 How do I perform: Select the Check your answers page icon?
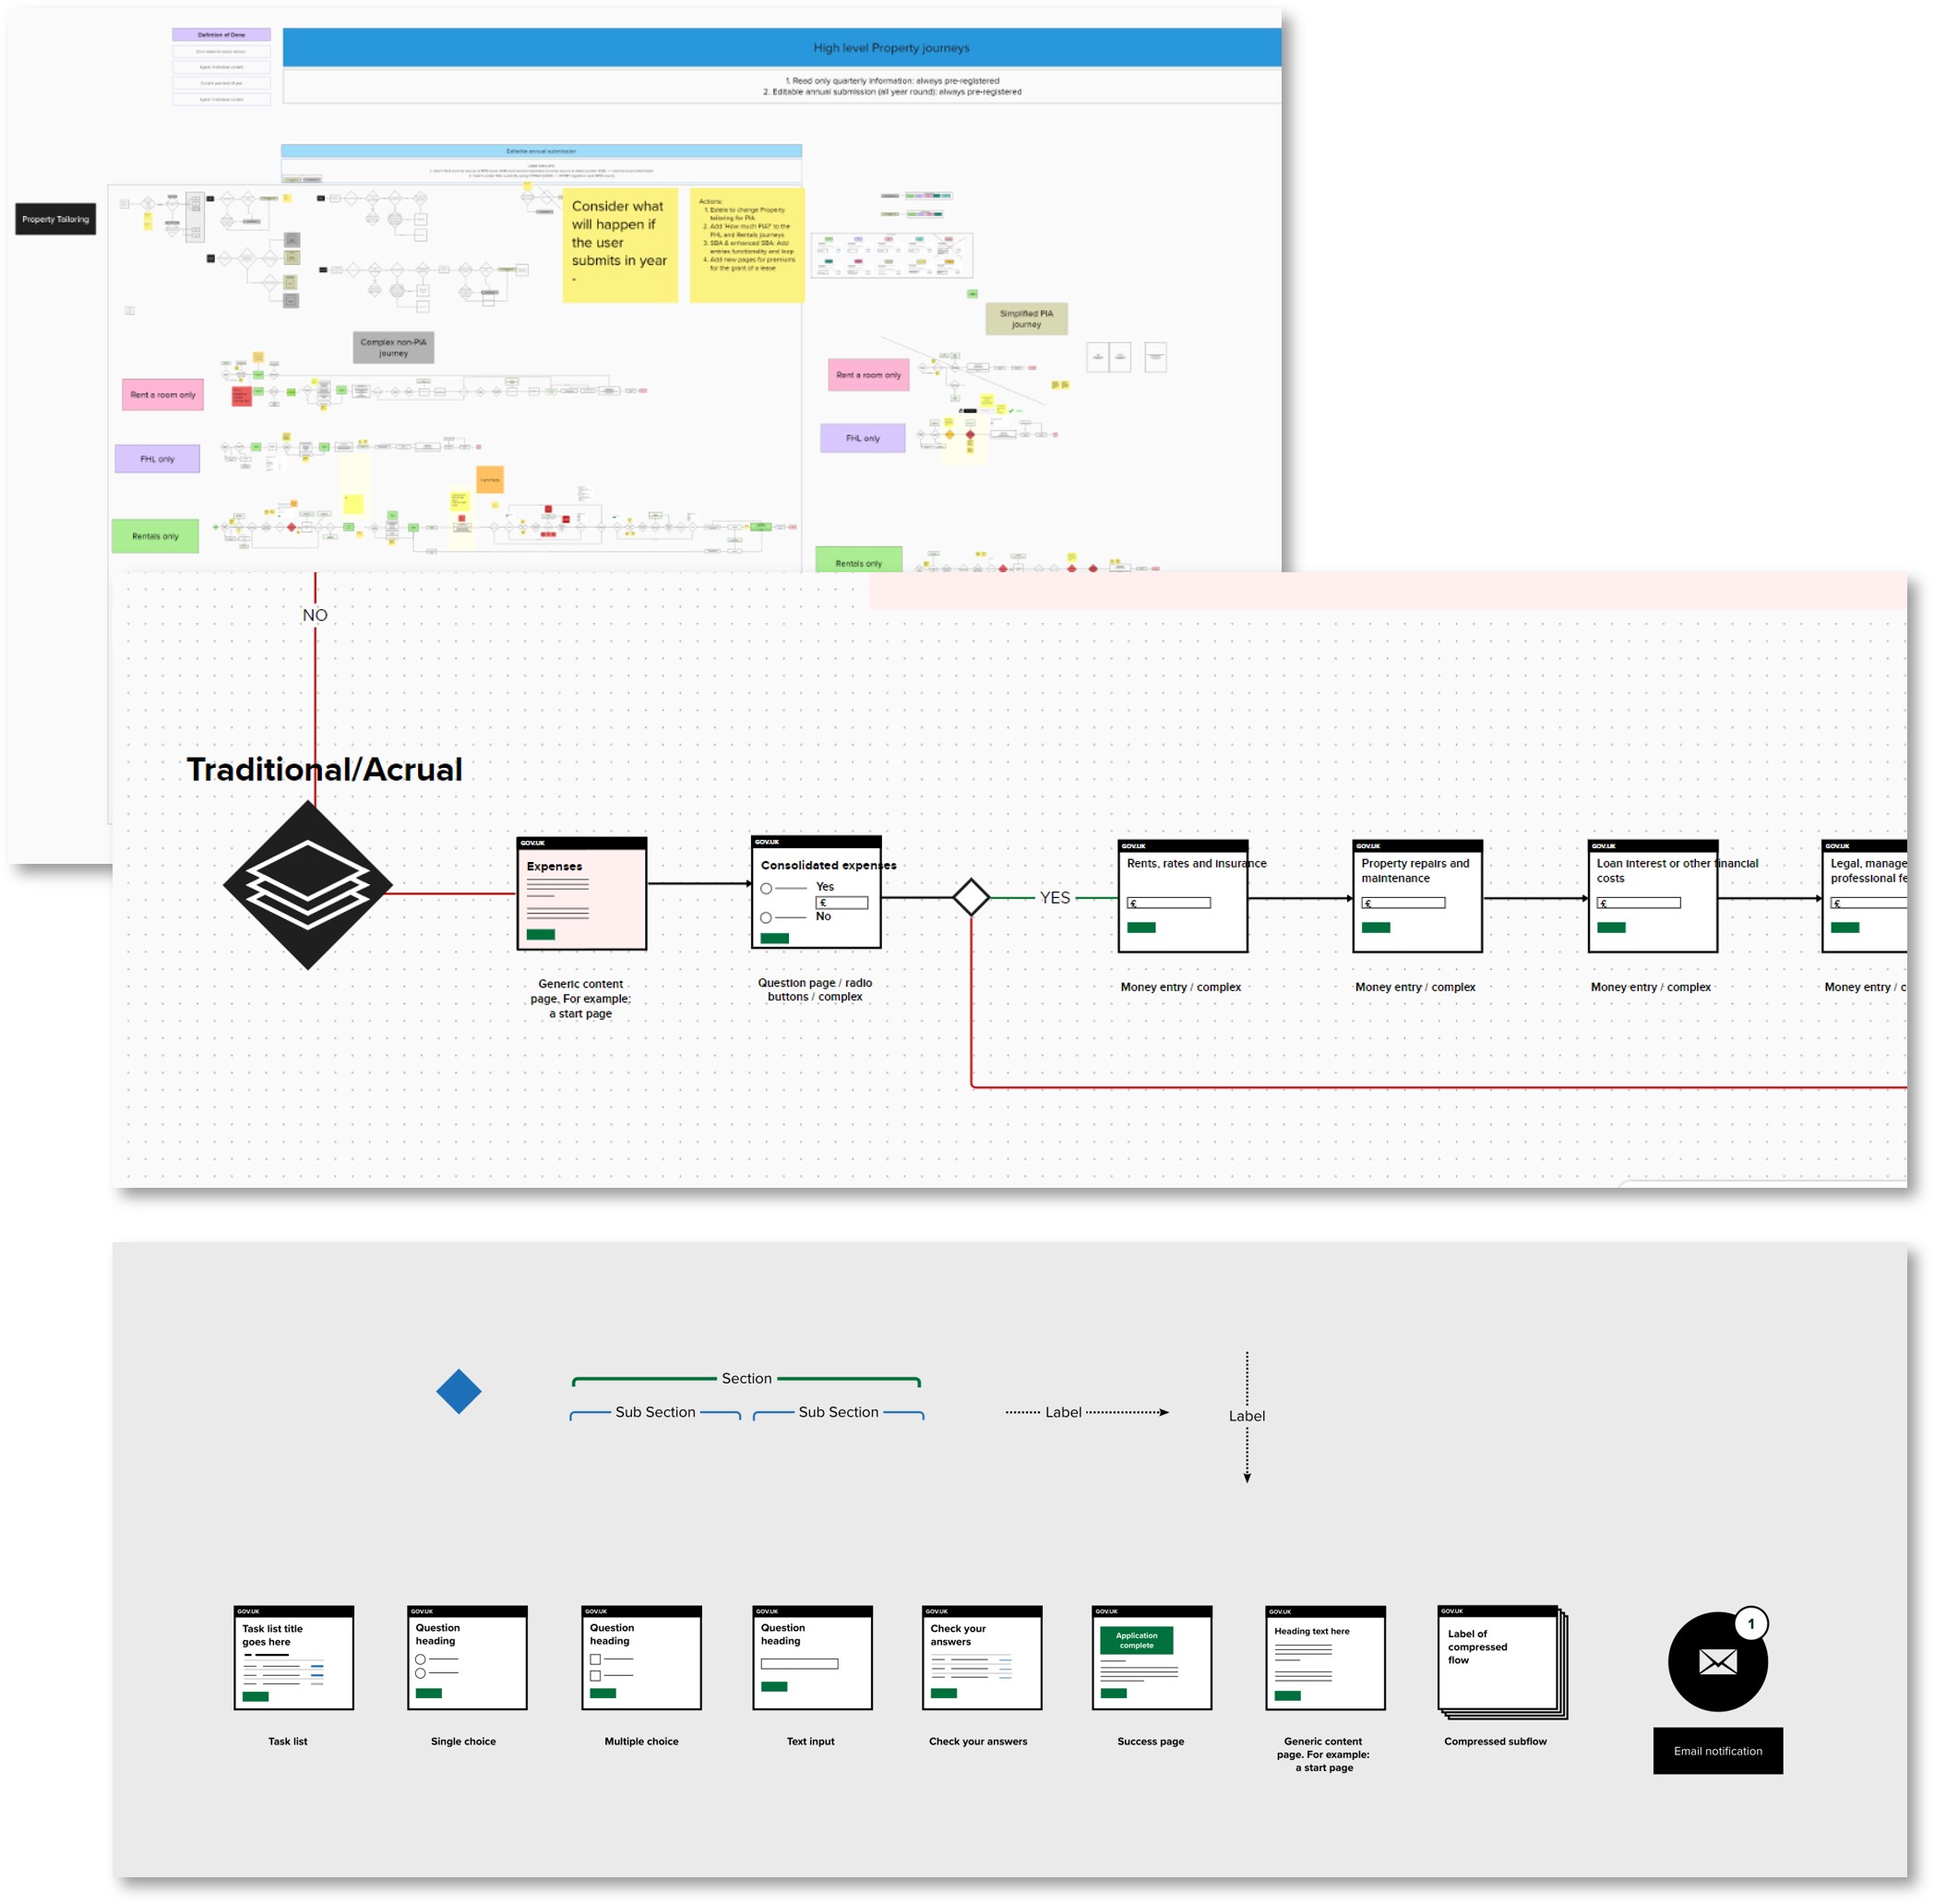point(981,1658)
